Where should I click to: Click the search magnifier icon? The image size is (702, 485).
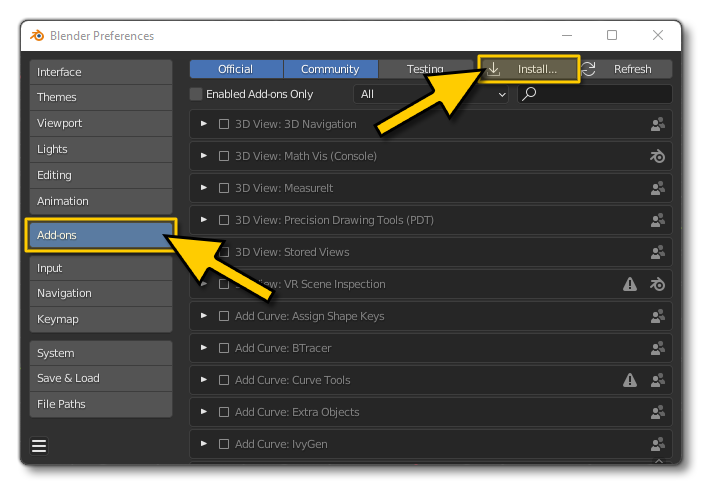click(x=529, y=94)
